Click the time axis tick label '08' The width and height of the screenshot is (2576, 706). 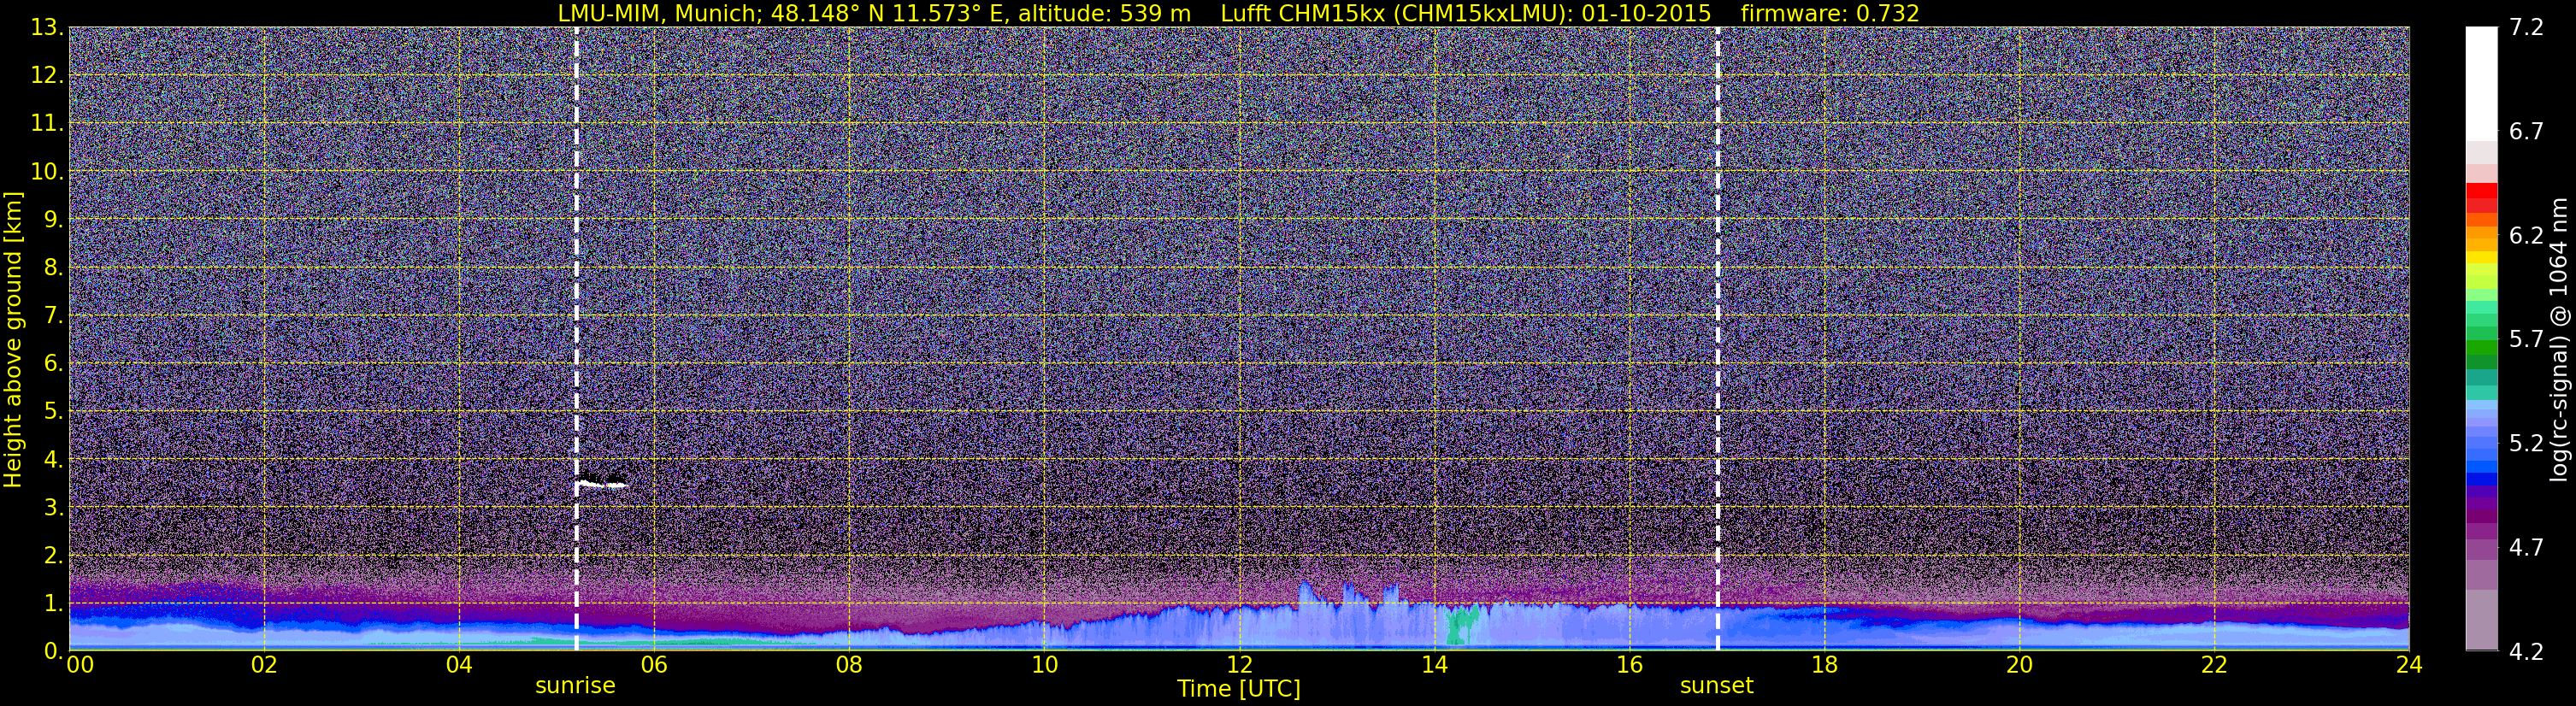click(849, 665)
